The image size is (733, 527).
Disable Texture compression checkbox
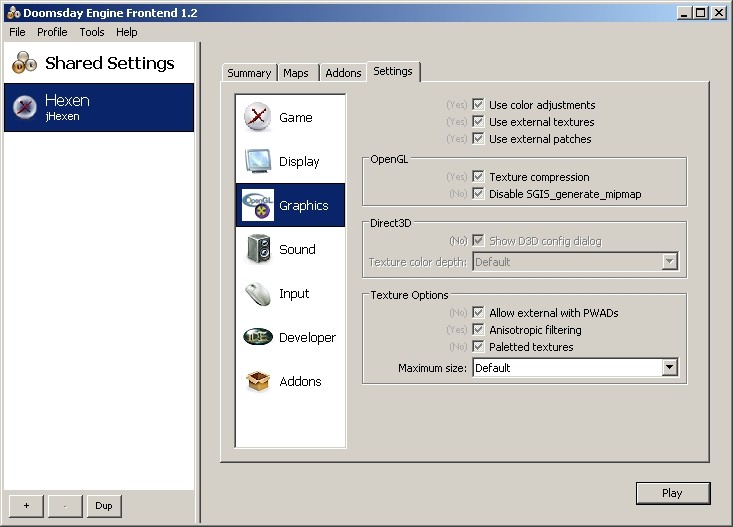click(x=479, y=177)
